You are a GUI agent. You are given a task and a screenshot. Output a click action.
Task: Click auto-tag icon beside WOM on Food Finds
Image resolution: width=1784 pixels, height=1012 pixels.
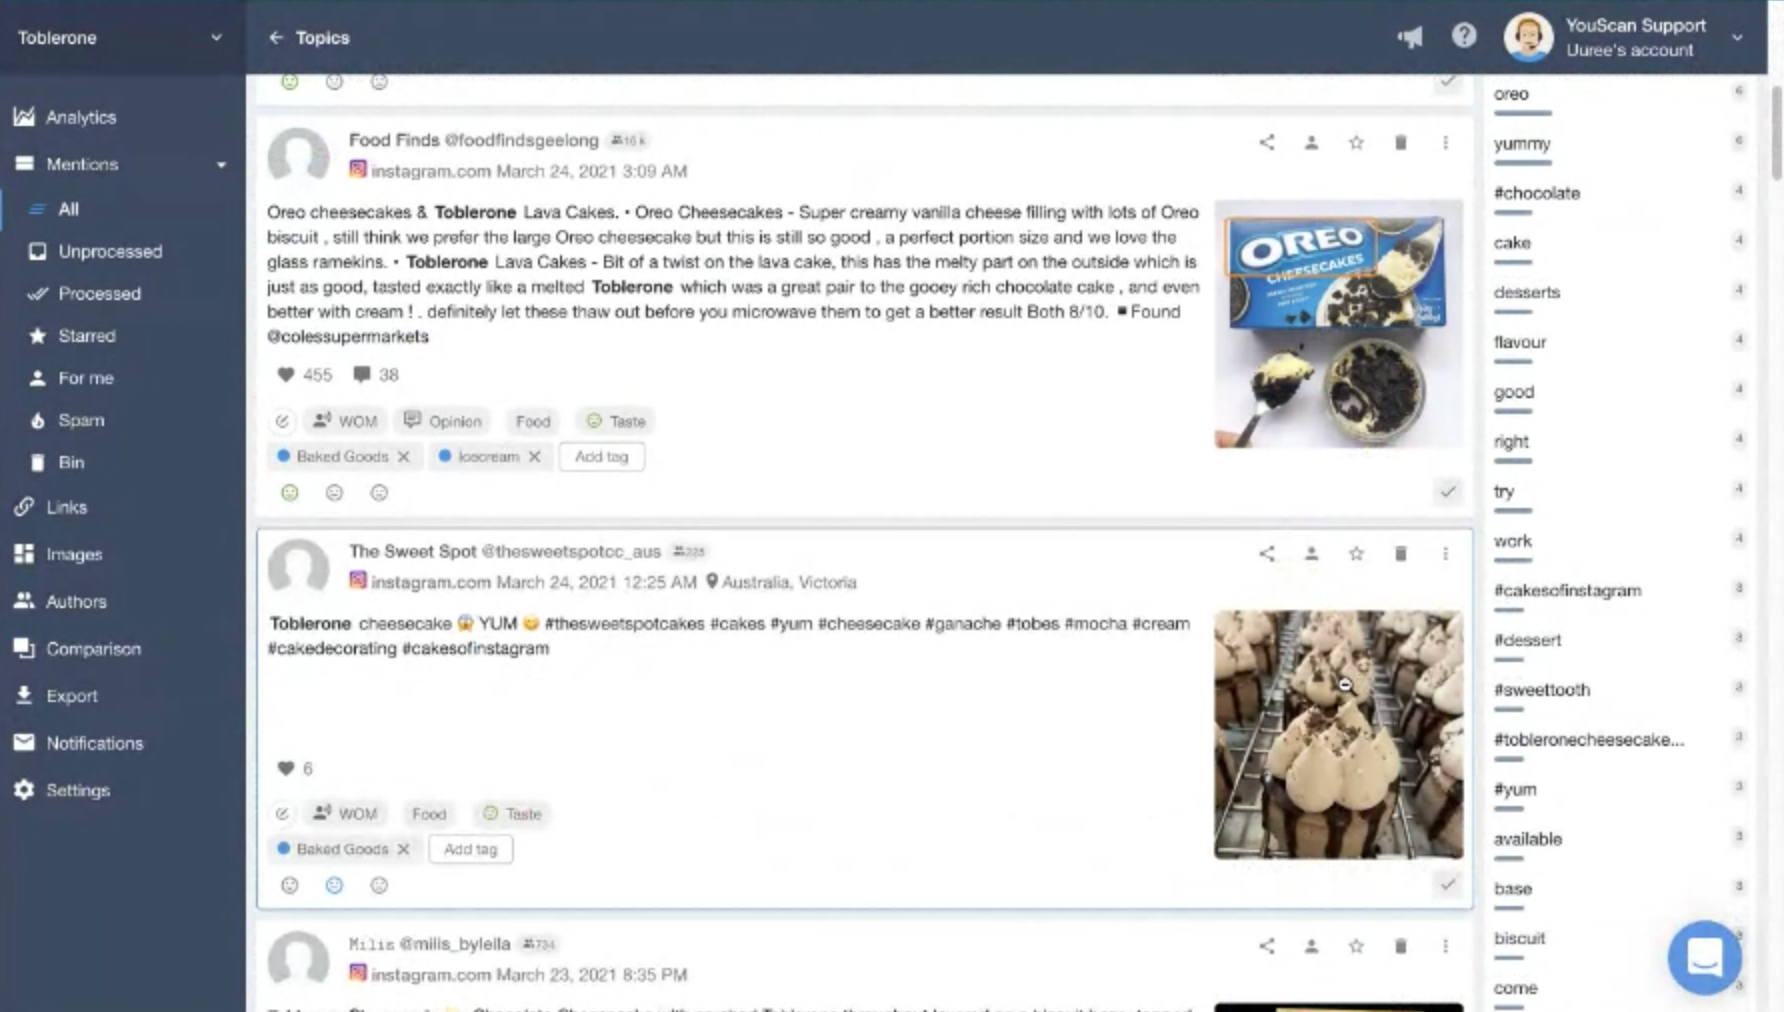(x=283, y=421)
